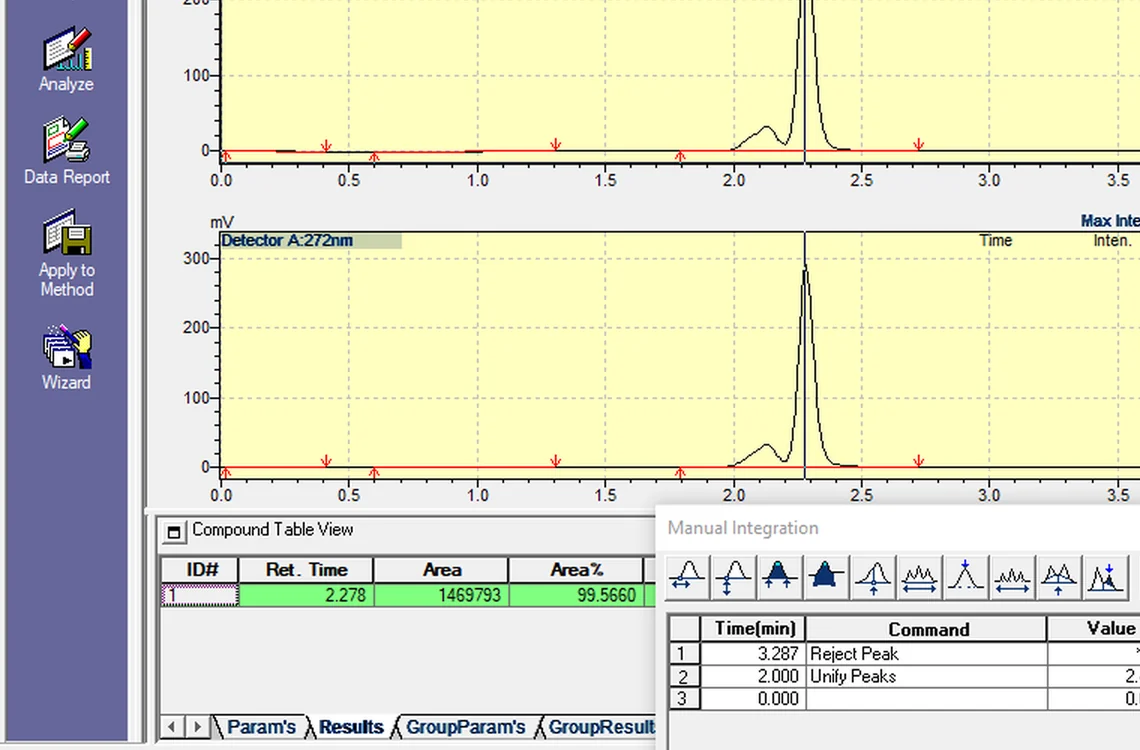Select area percent cell 99.5660
The height and width of the screenshot is (750, 1140).
[577, 595]
